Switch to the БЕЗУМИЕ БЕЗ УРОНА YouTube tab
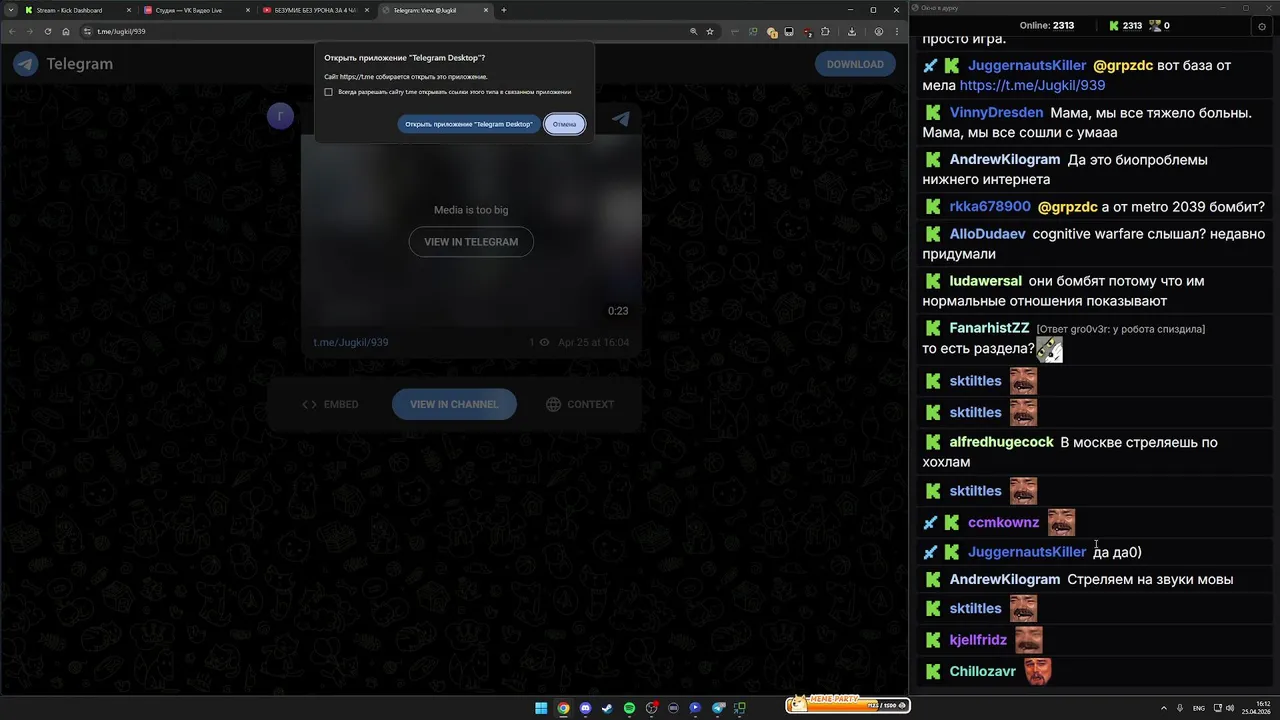 [315, 10]
